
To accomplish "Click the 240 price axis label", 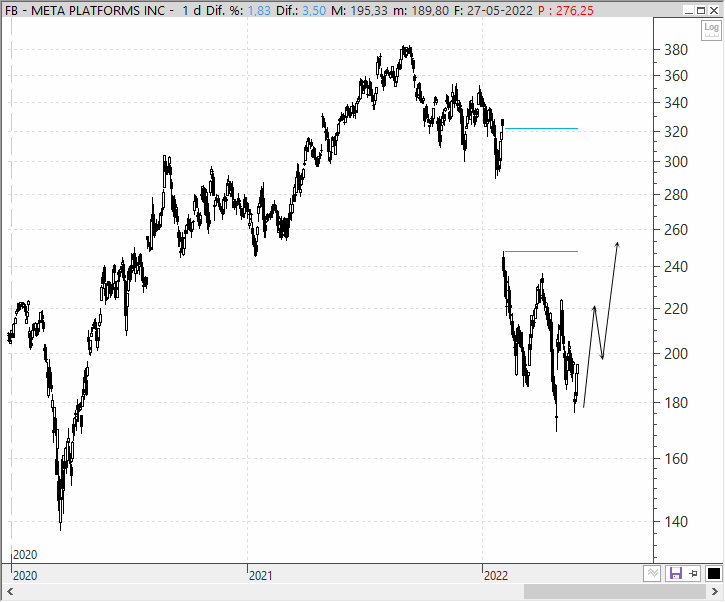I will tap(676, 267).
